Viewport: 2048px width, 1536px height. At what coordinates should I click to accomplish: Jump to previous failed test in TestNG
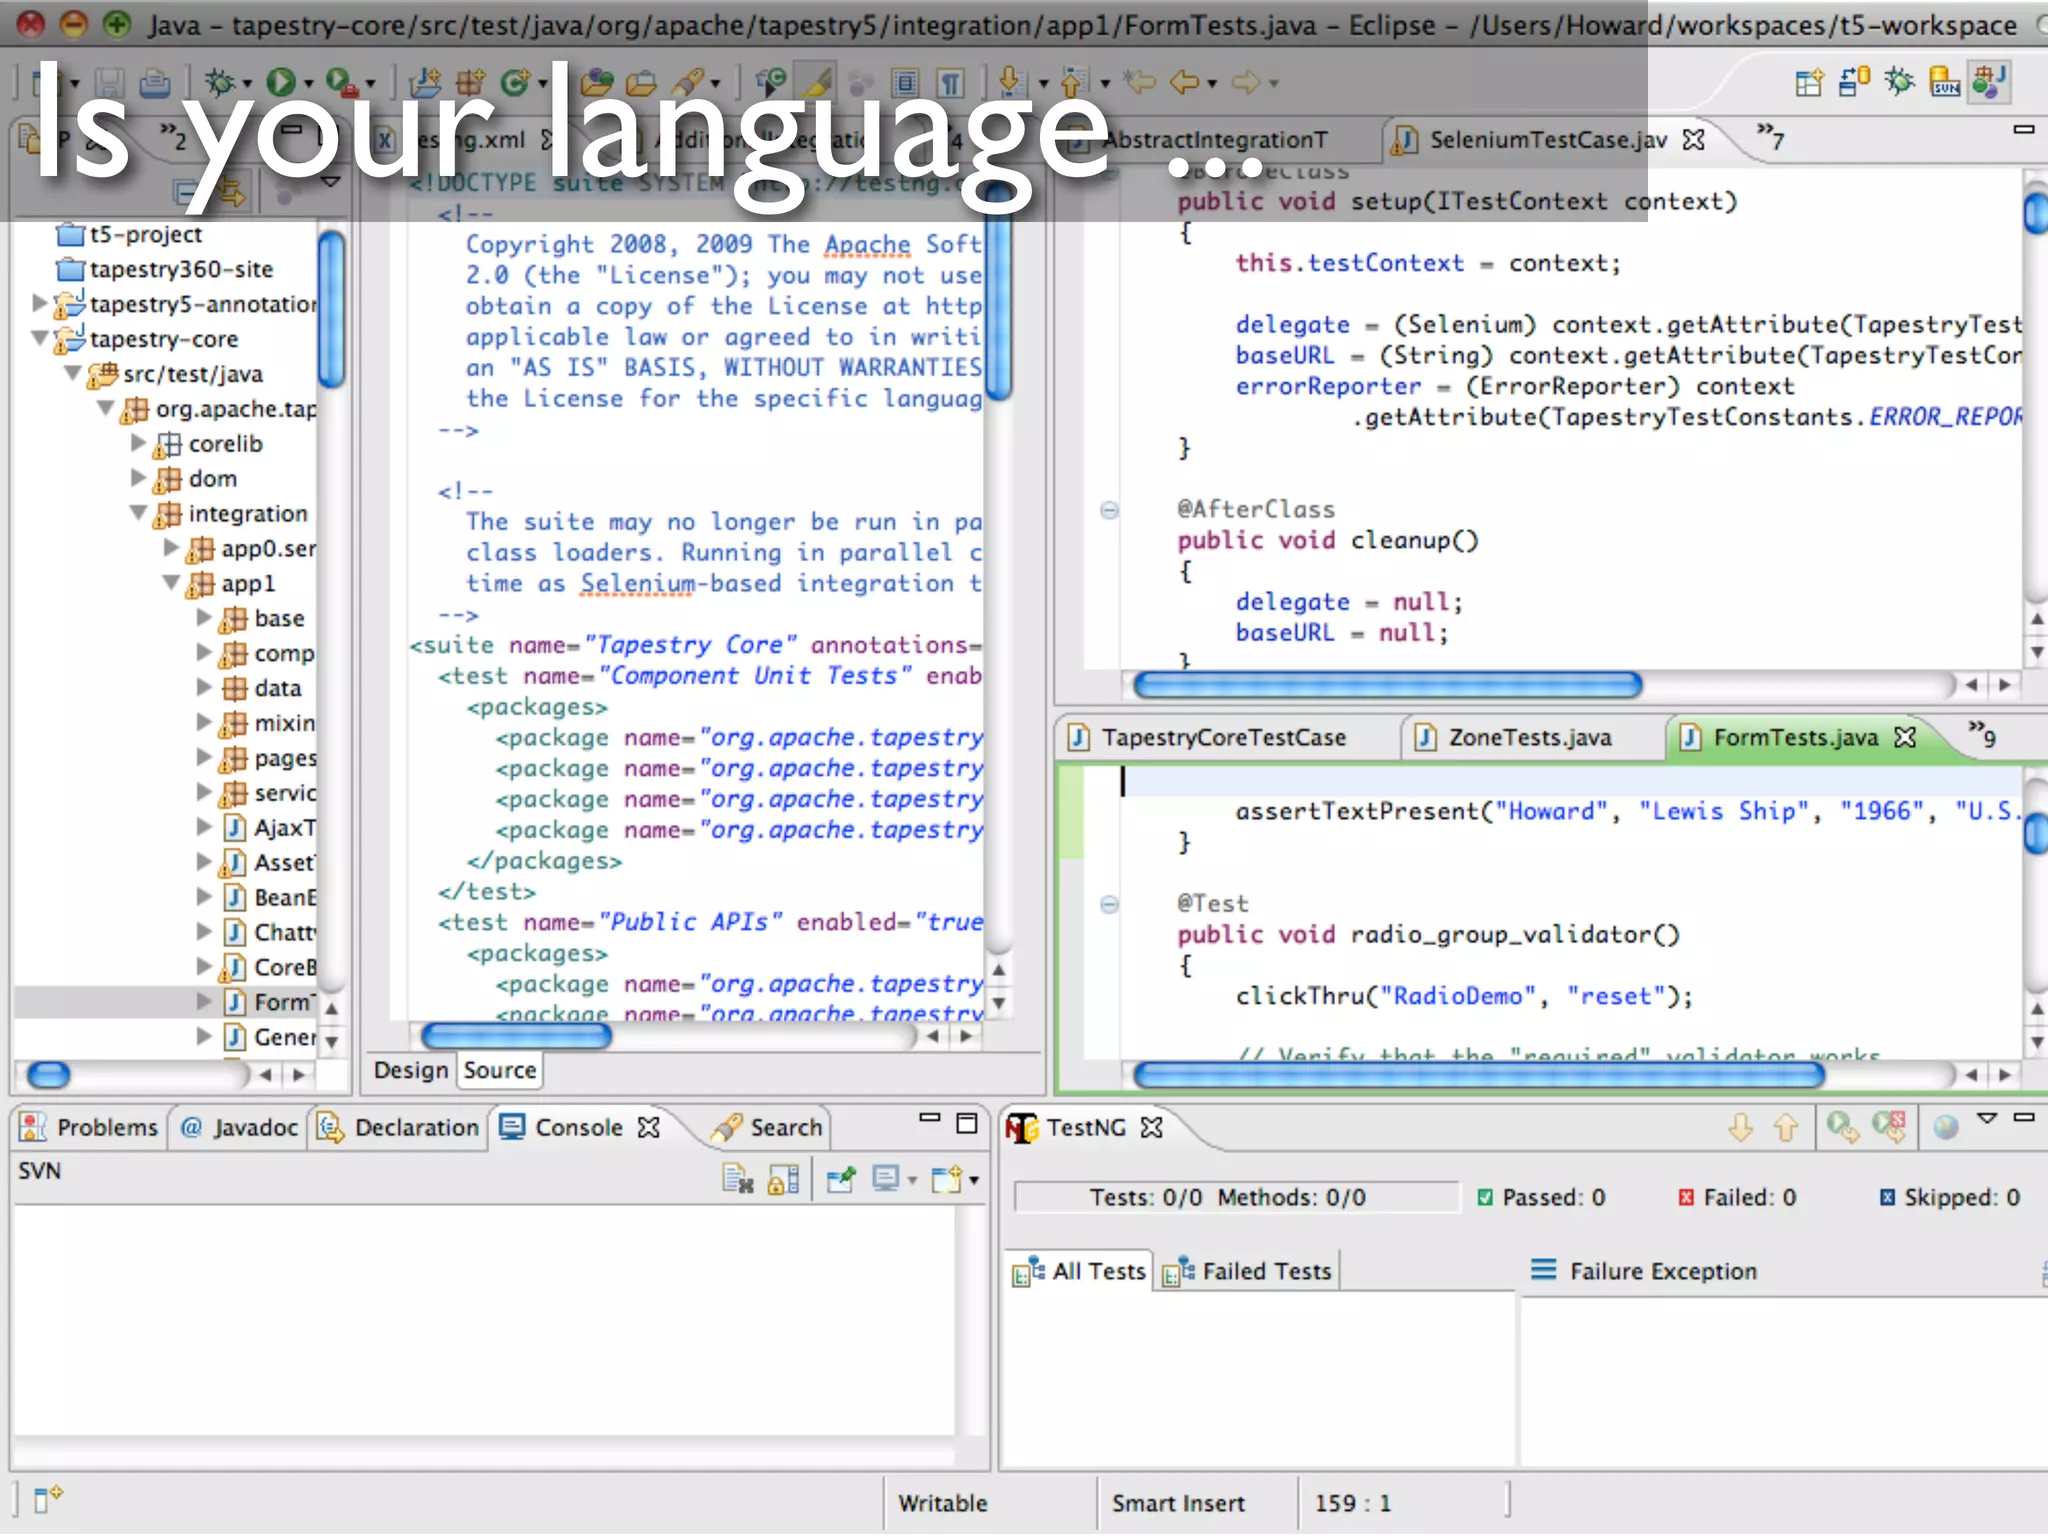(1786, 1128)
